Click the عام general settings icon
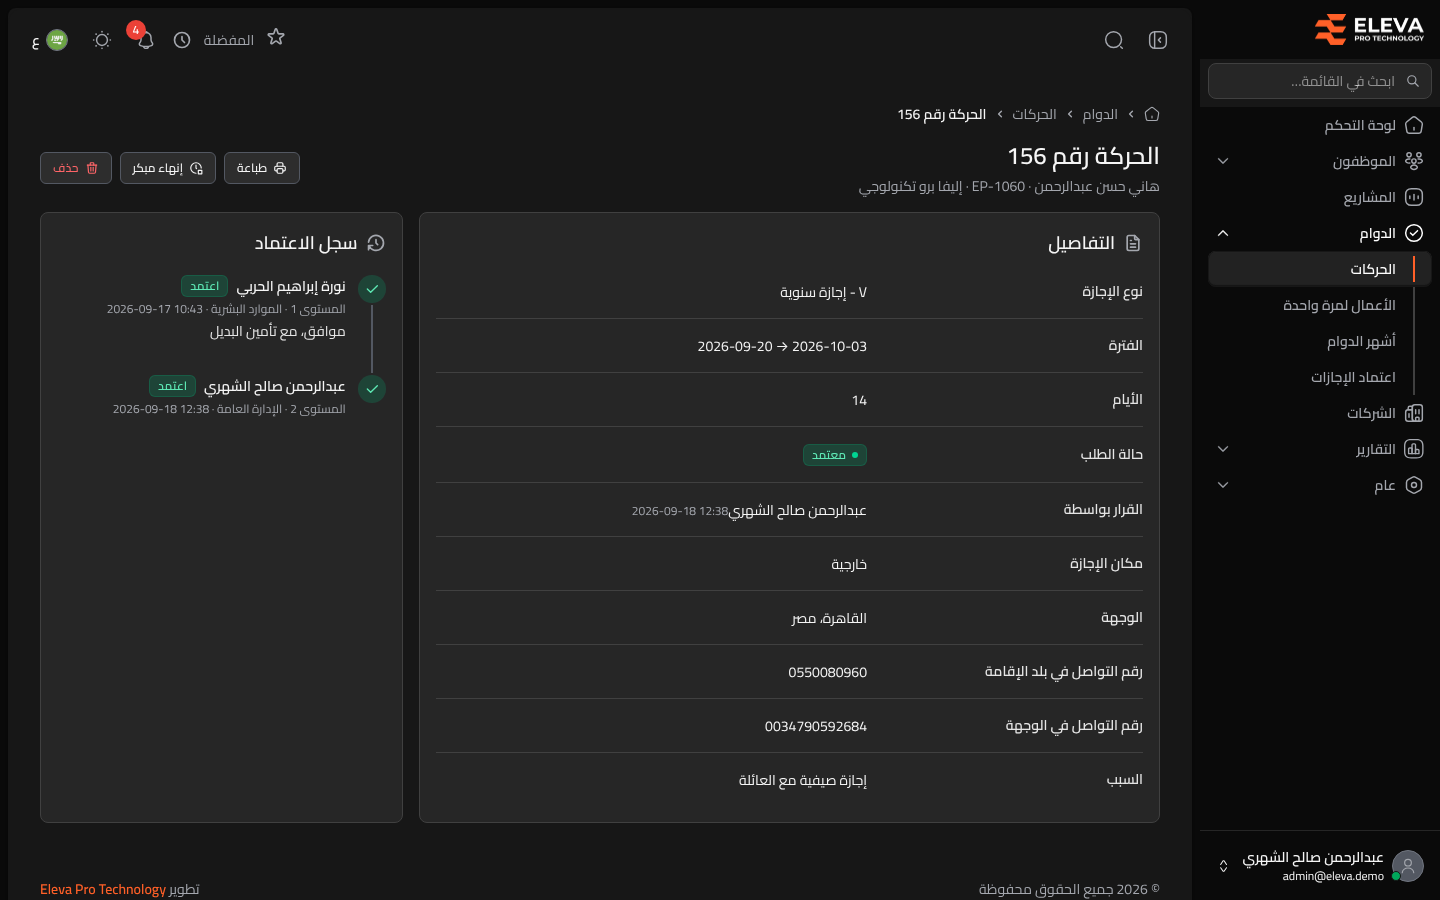Viewport: 1440px width, 900px height. [x=1414, y=485]
